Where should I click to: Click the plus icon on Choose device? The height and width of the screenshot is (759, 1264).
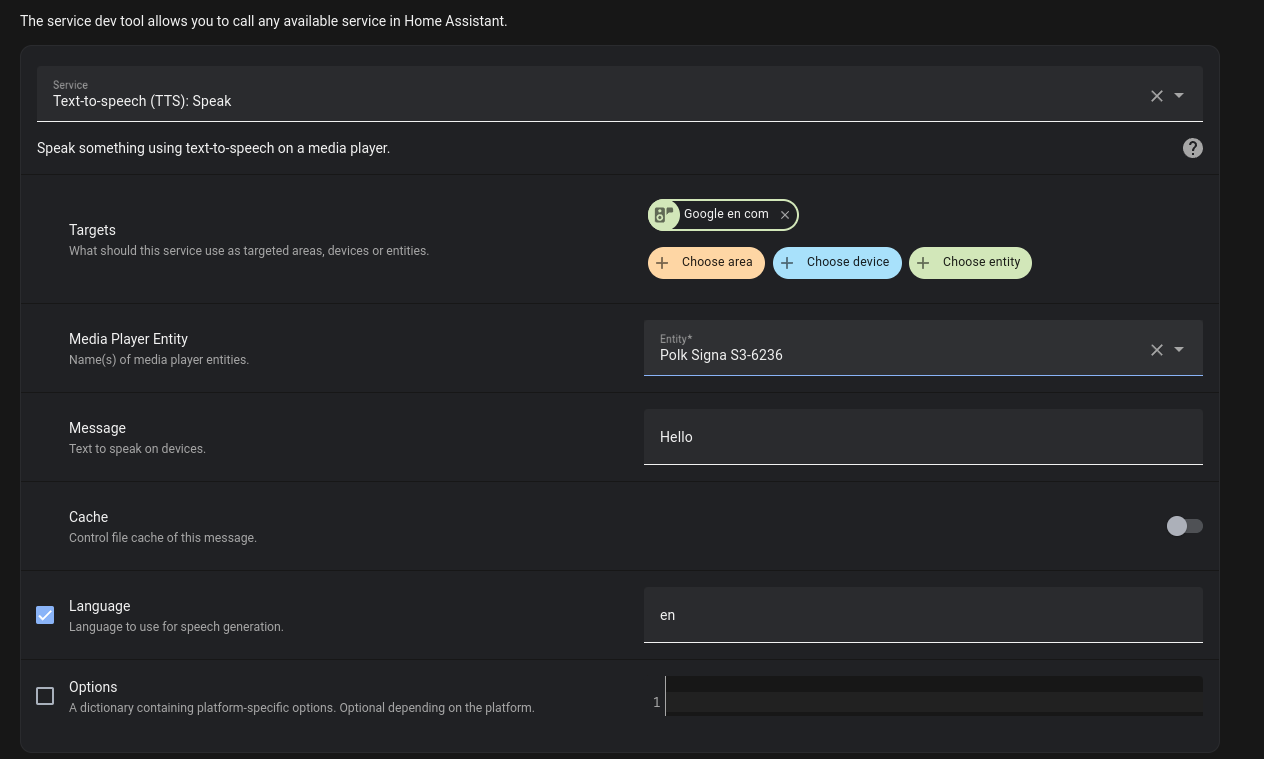click(x=787, y=262)
